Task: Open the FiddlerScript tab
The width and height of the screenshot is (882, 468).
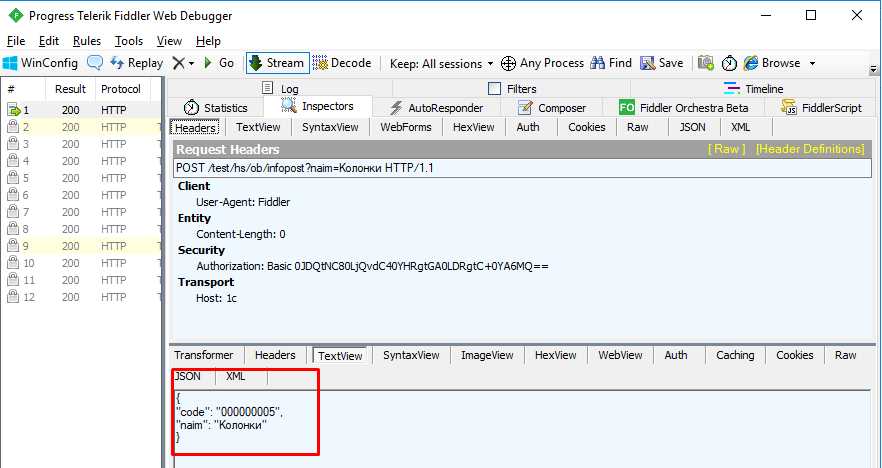Action: 822,107
